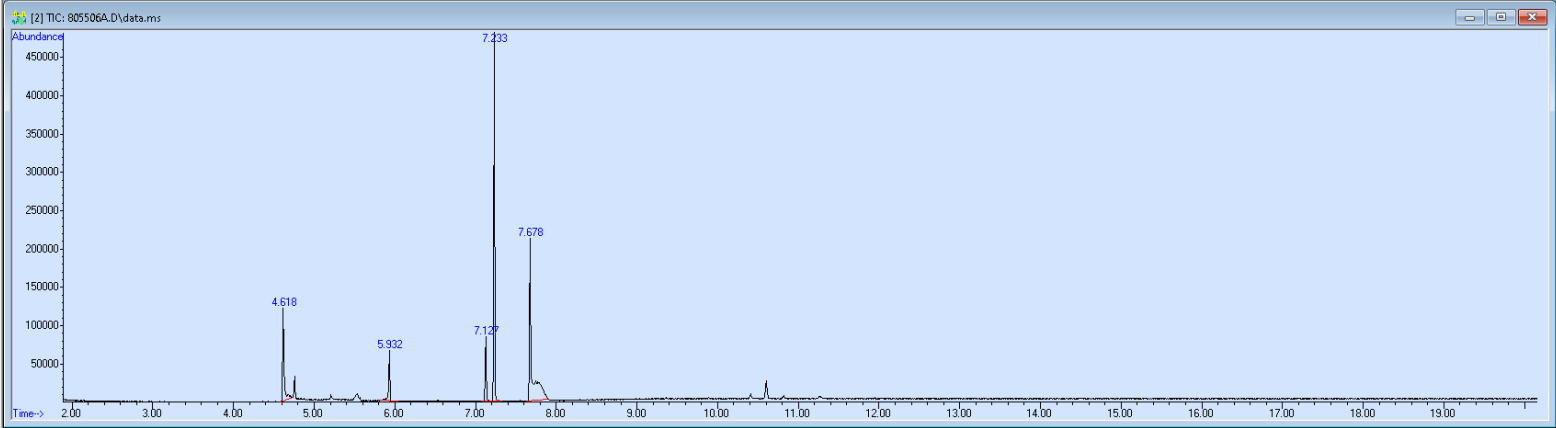The image size is (1556, 428).
Task: Select the peak labeled 4.618
Action: tap(284, 301)
